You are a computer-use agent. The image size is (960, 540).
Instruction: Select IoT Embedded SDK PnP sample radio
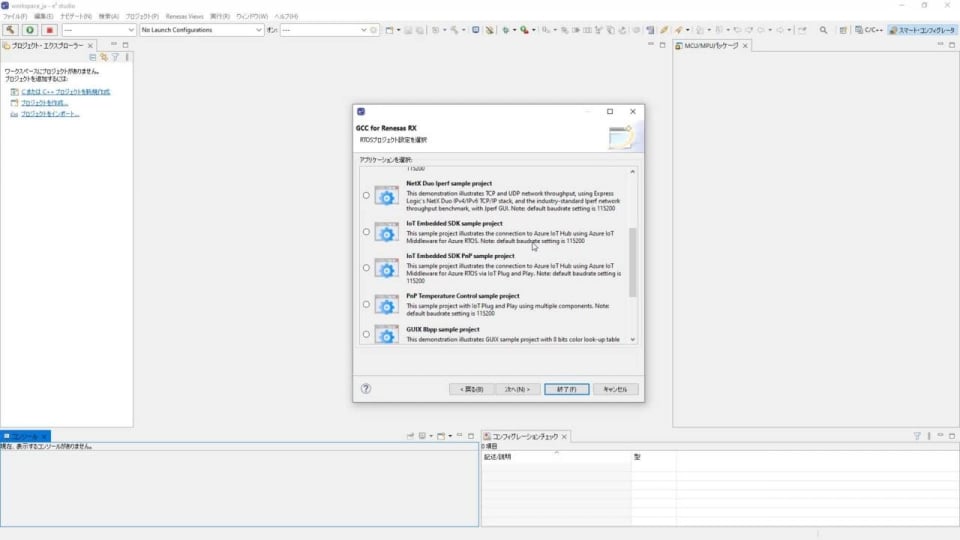tap(366, 268)
